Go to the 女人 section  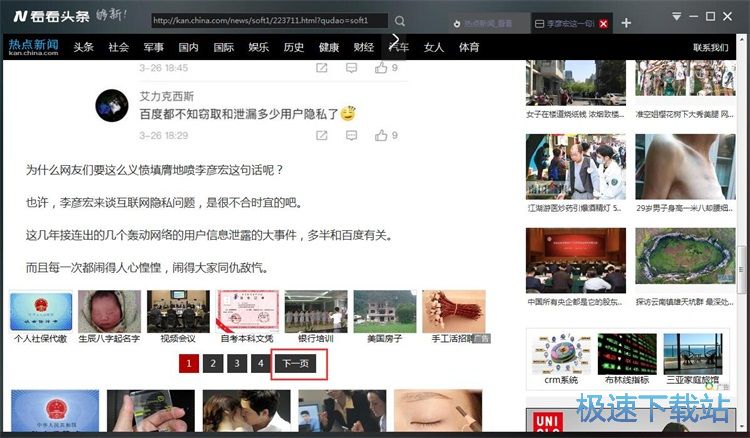(434, 47)
